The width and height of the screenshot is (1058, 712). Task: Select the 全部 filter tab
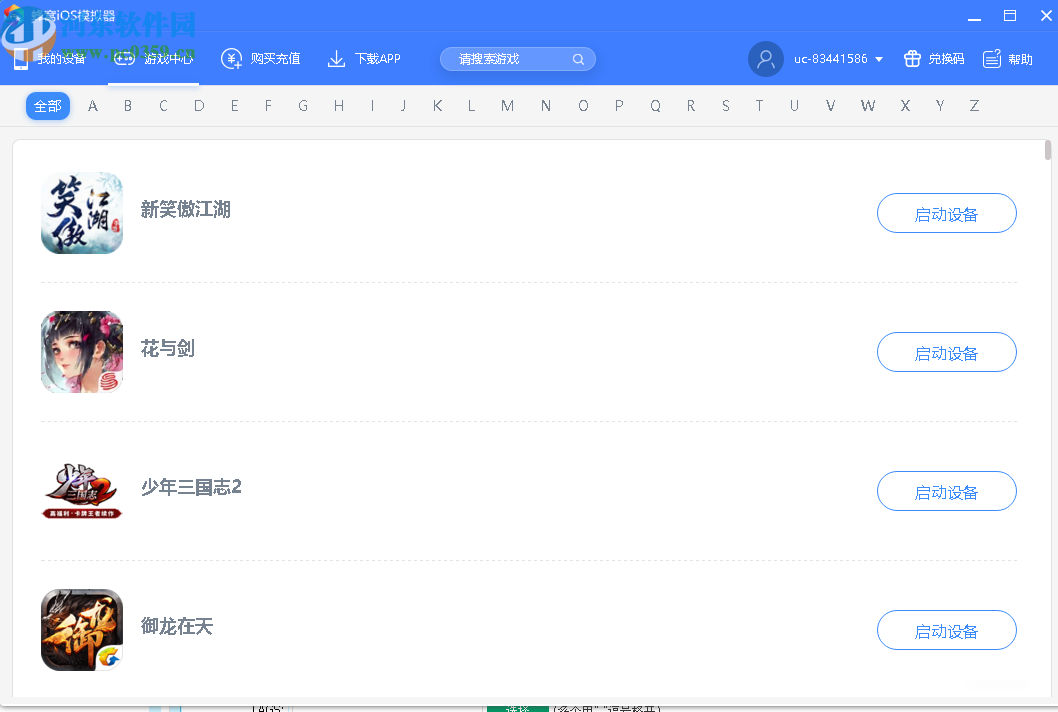point(47,105)
